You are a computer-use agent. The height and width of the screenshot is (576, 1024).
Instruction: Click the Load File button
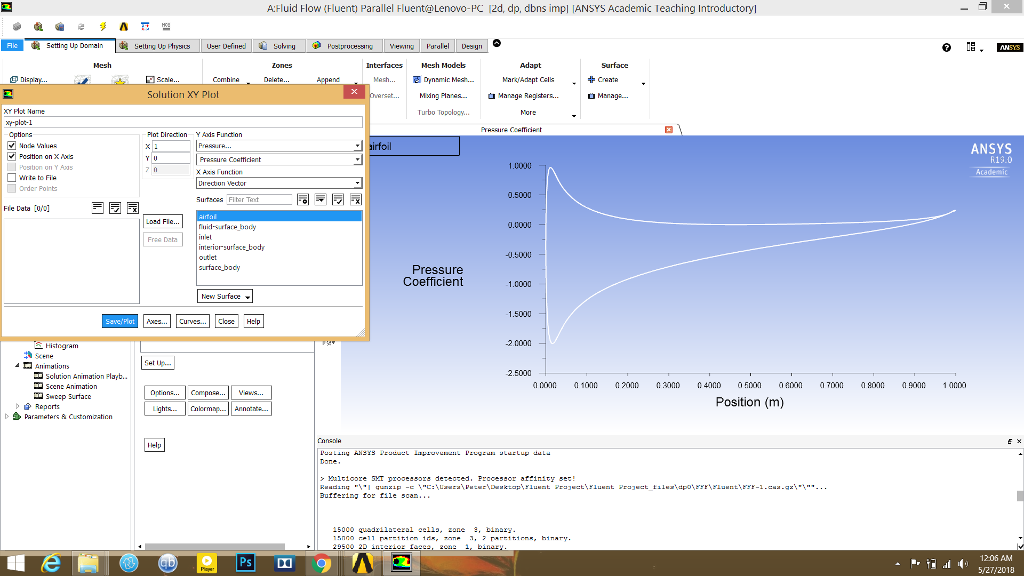click(x=161, y=221)
